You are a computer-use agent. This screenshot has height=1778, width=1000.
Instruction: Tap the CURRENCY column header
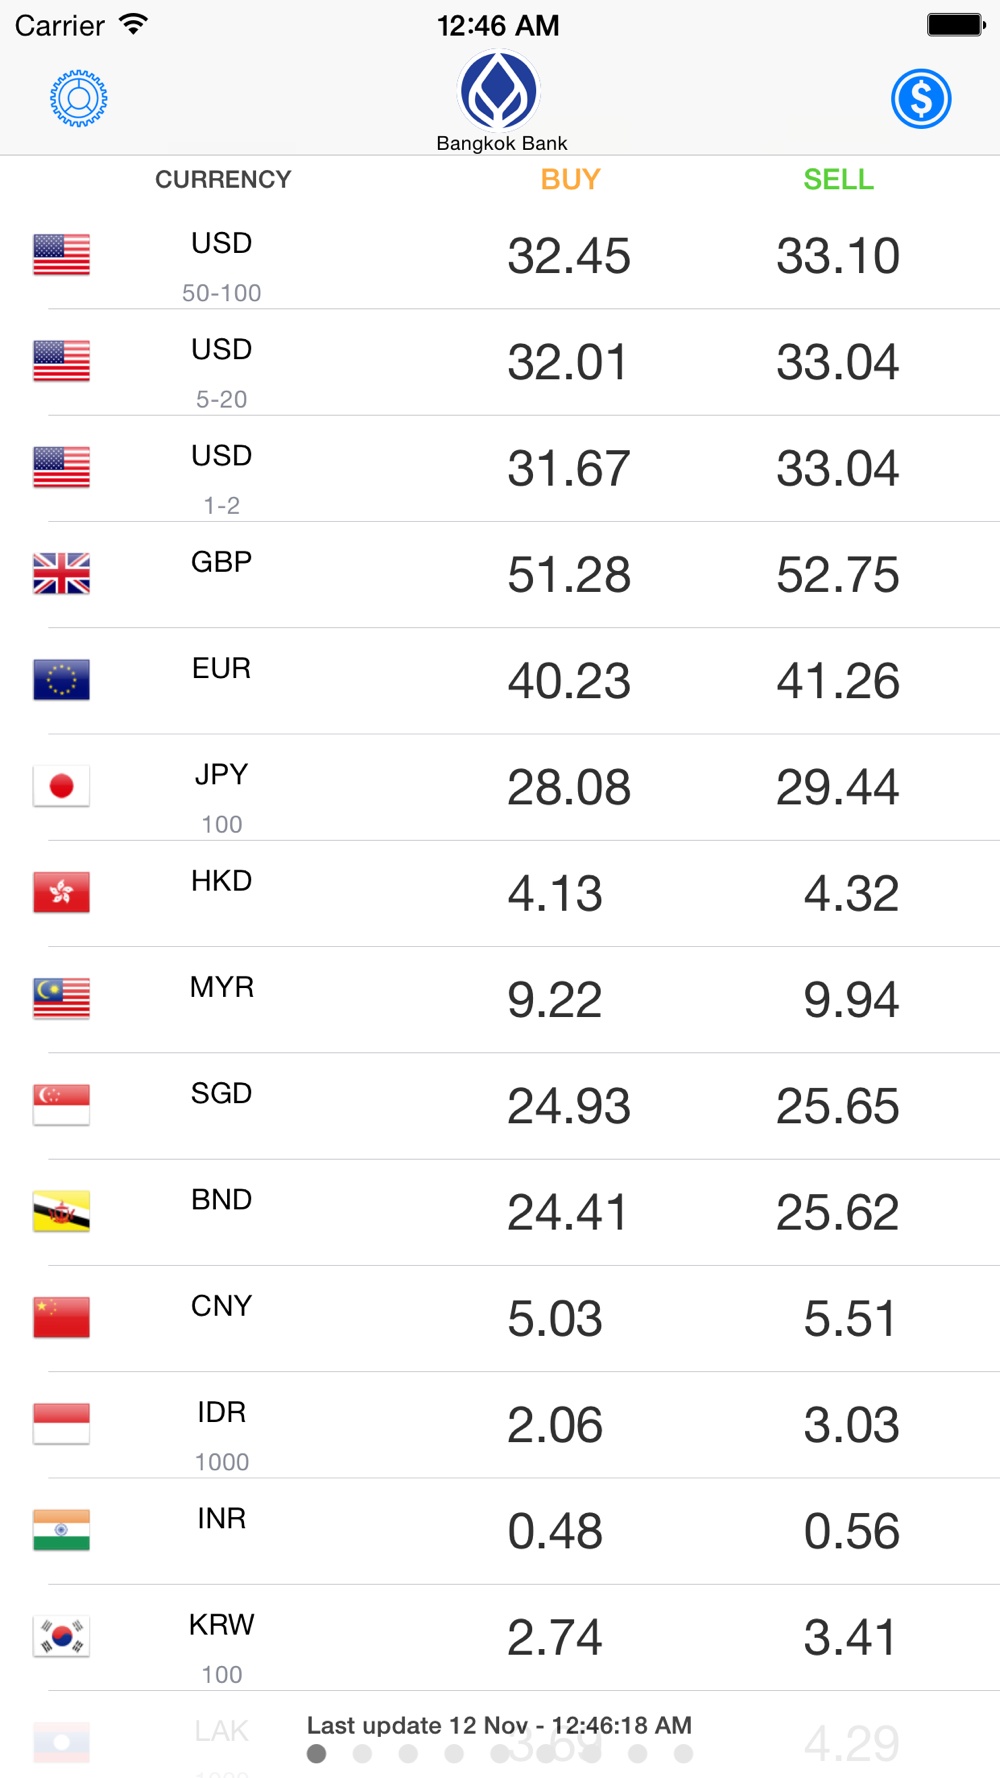[223, 179]
